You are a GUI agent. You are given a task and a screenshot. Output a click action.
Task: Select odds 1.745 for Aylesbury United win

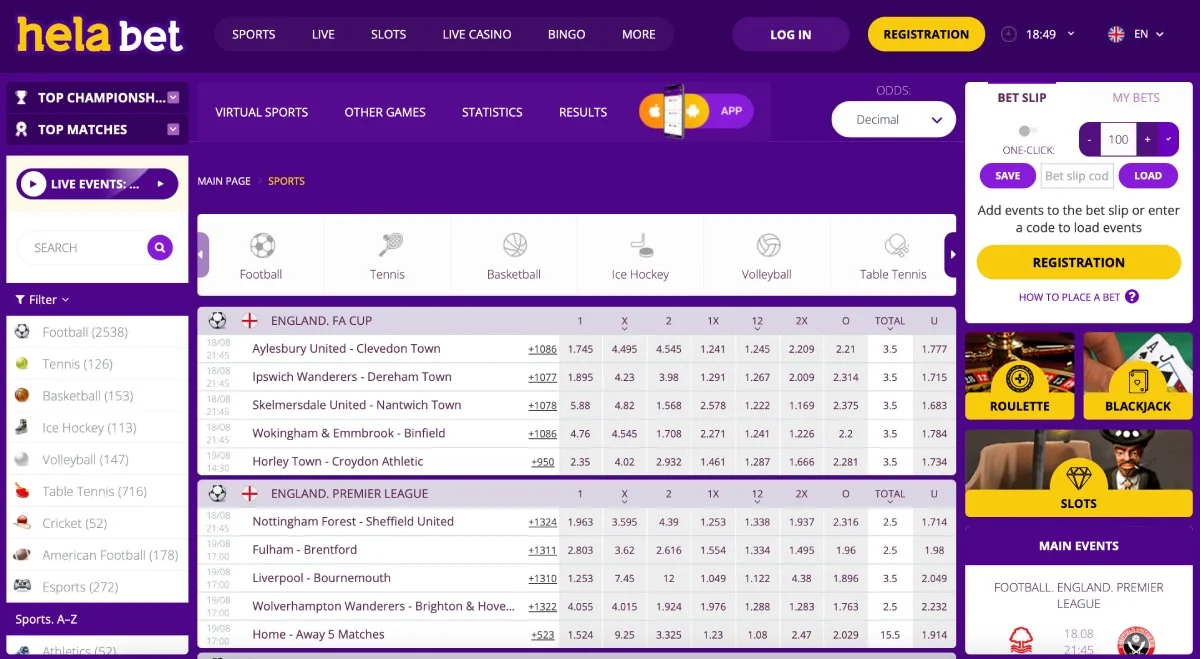click(x=580, y=349)
